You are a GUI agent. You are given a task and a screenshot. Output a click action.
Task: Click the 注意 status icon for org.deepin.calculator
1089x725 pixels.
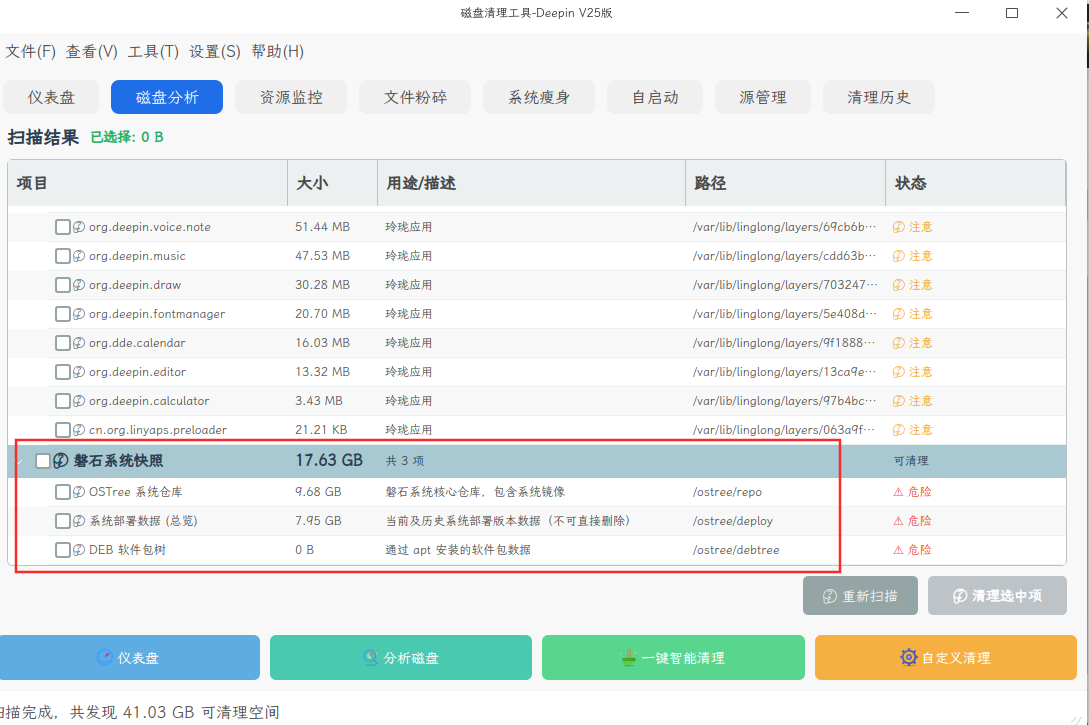pos(899,401)
